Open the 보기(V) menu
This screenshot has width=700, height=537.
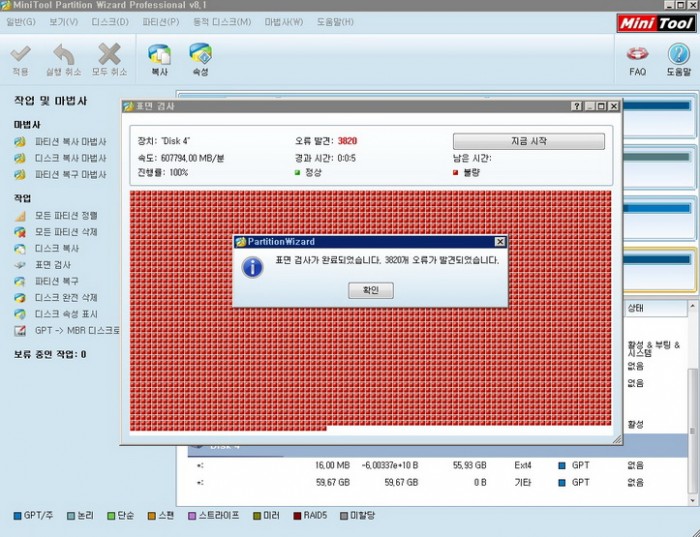[x=63, y=22]
